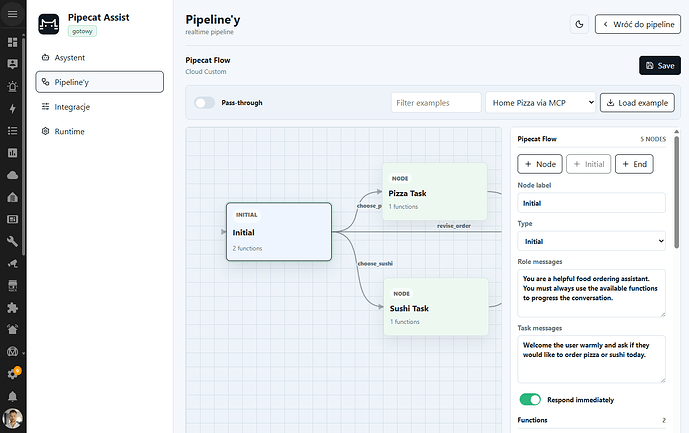Open settings gear with badge
Screen dimensions: 689x433
click(12, 374)
